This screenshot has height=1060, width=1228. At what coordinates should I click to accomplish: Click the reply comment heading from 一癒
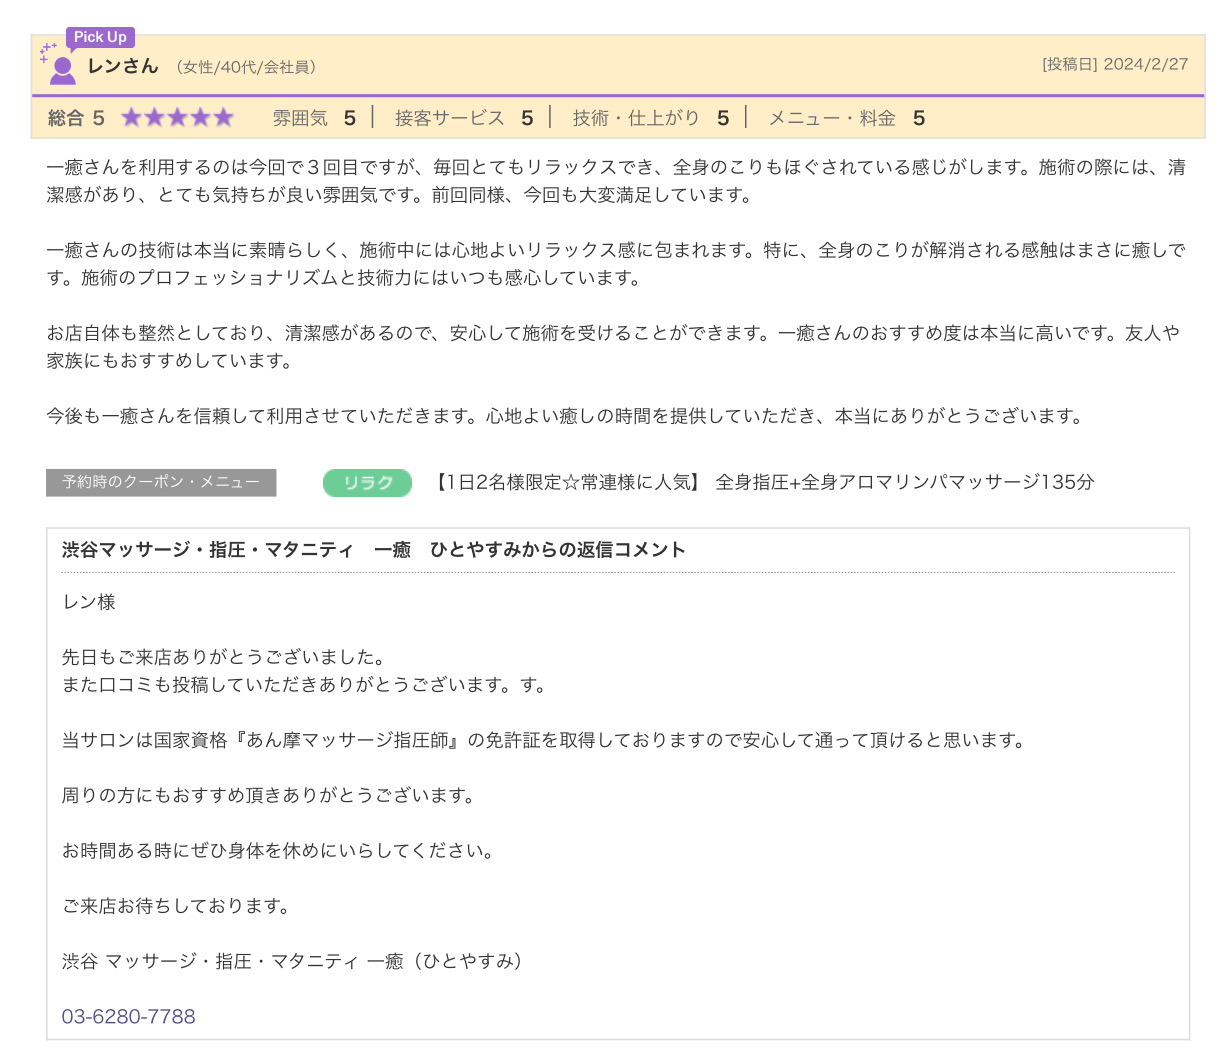click(x=374, y=549)
